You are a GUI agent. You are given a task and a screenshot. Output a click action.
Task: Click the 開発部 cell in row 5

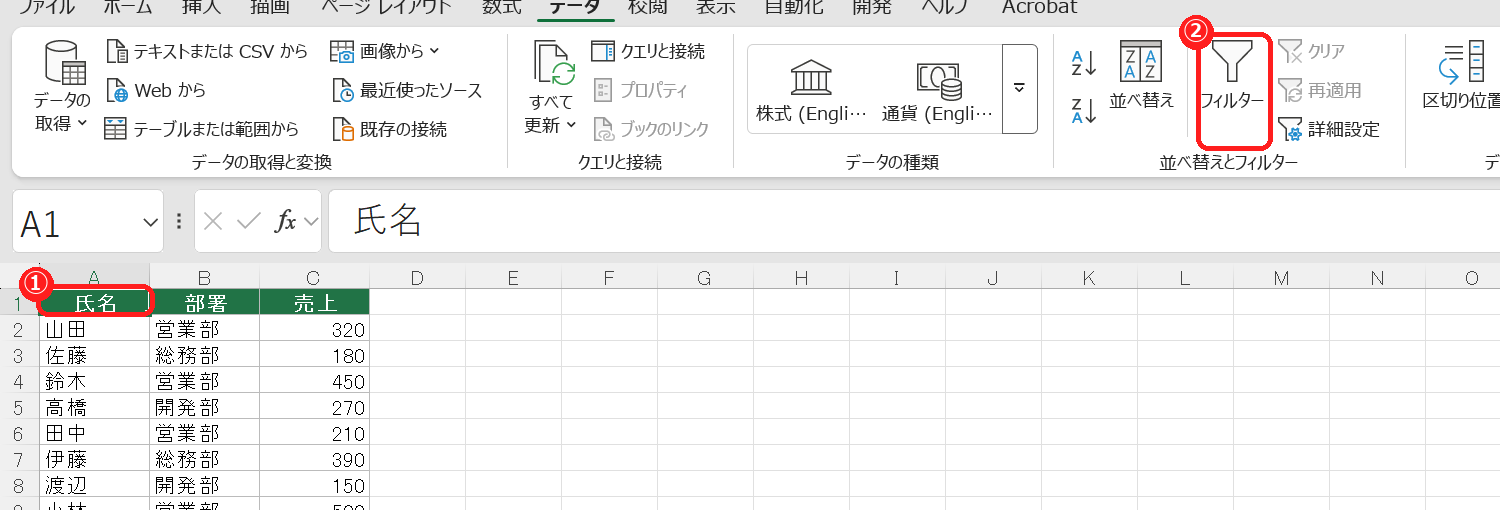(205, 407)
